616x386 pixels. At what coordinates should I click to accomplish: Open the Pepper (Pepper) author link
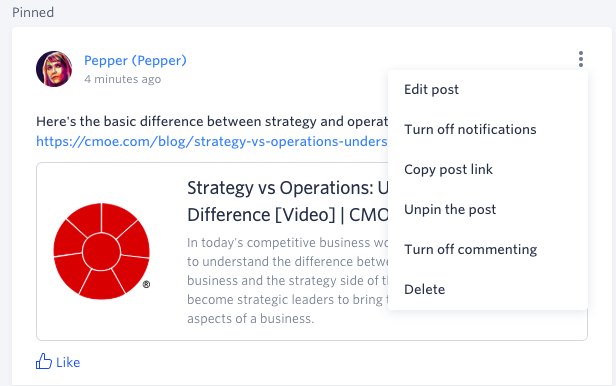click(135, 60)
